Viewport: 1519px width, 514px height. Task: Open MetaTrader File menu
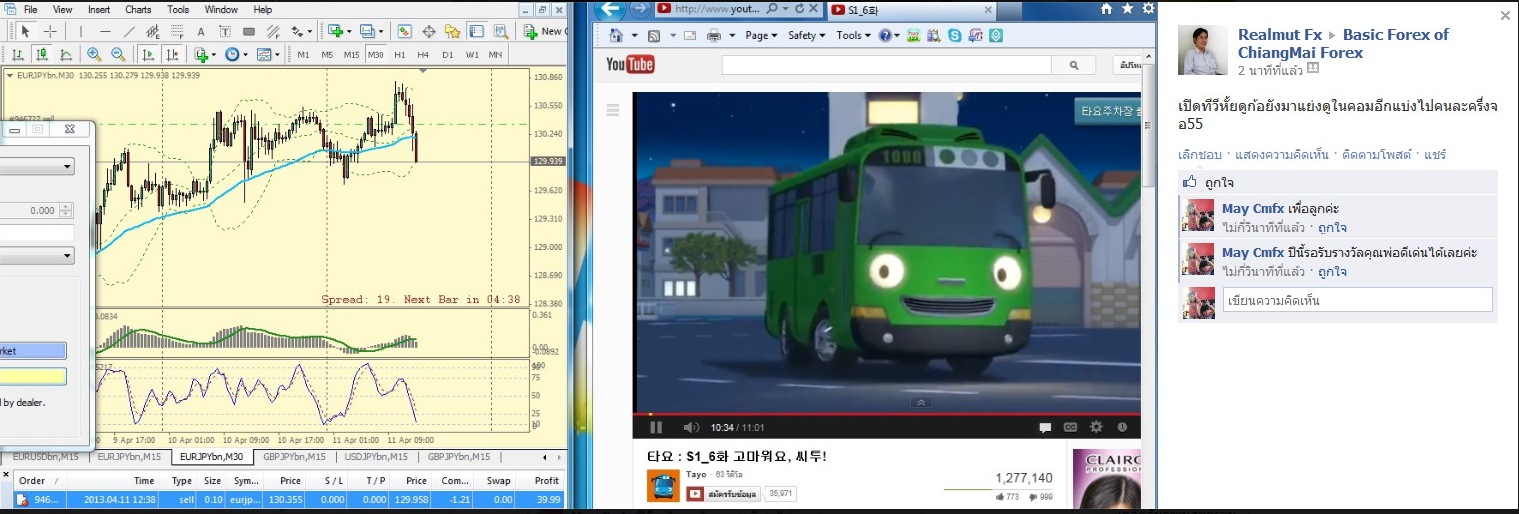(30, 9)
